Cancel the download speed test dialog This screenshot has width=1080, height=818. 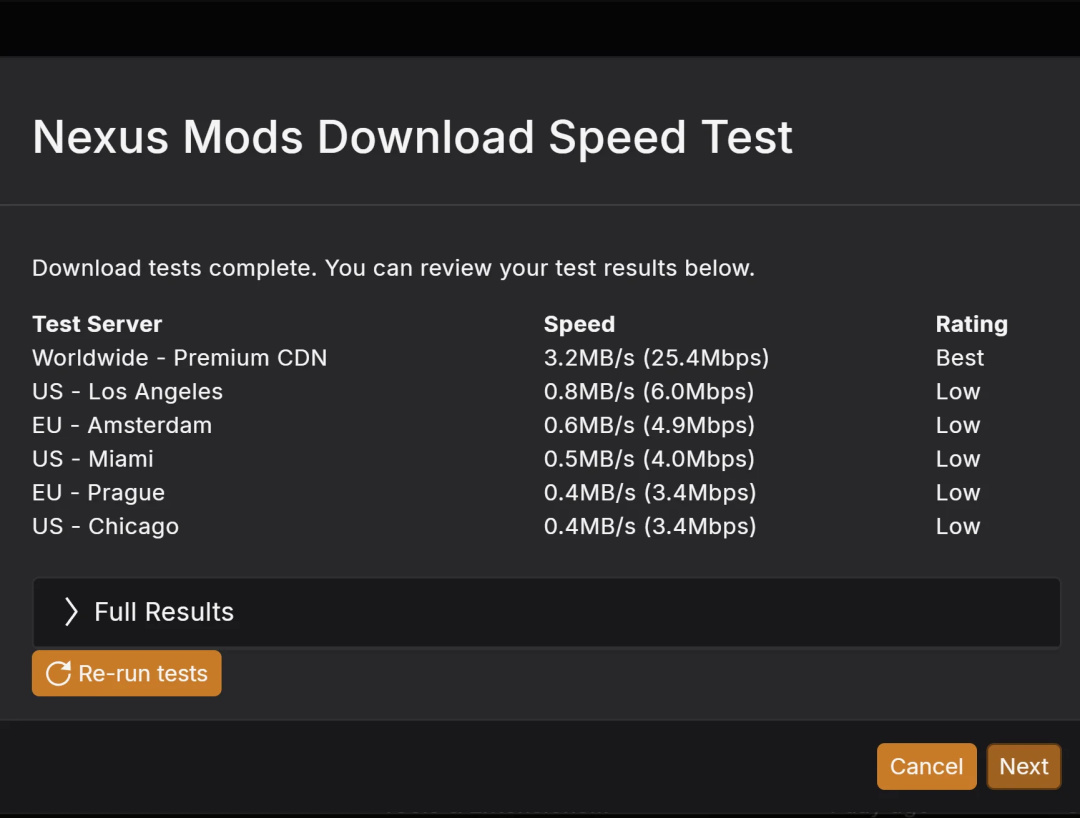coord(926,766)
